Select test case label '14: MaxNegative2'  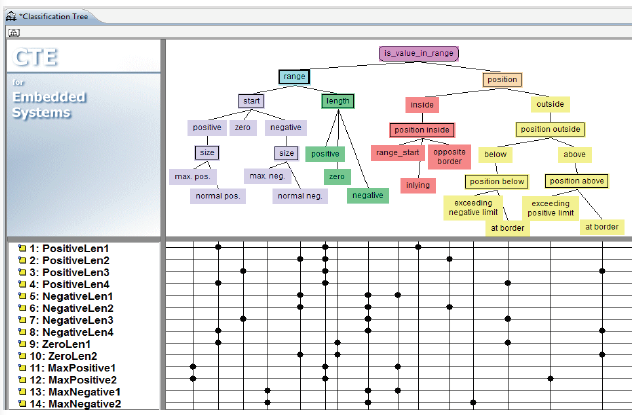click(x=75, y=404)
